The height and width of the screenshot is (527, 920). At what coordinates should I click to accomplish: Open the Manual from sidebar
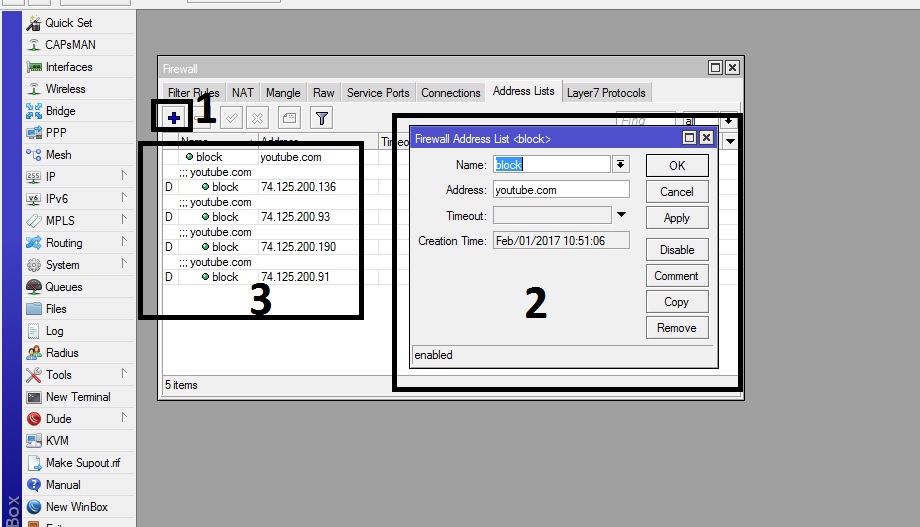[79, 485]
